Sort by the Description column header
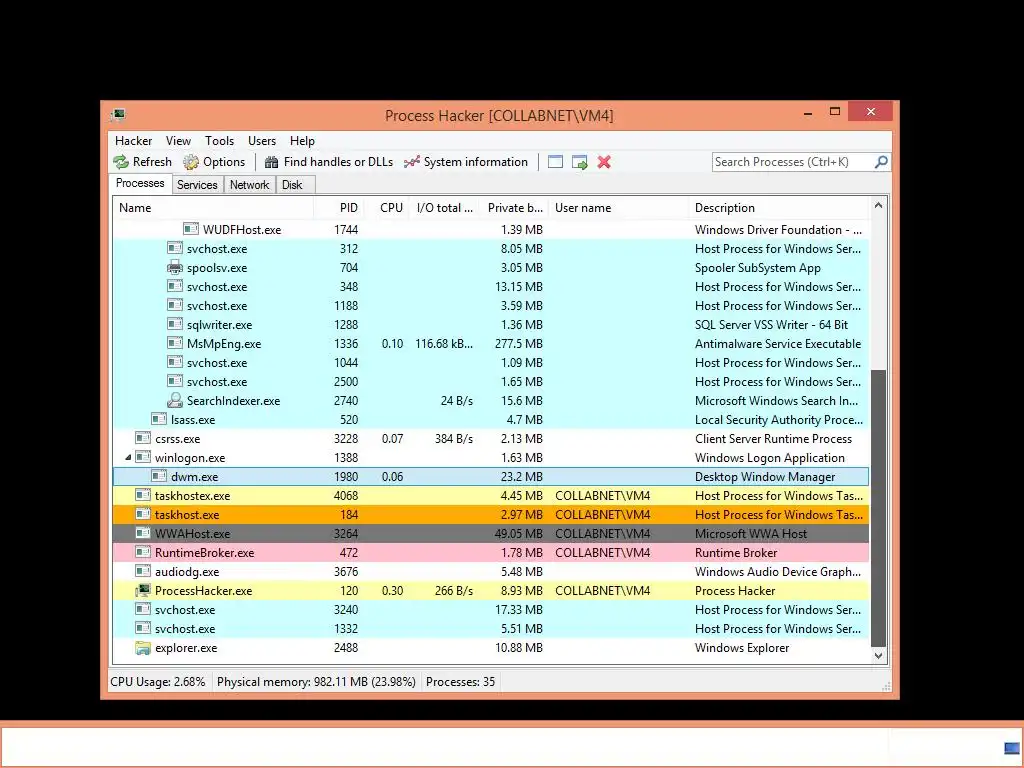Screen dimensions: 1024x768 pyautogui.click(x=779, y=208)
